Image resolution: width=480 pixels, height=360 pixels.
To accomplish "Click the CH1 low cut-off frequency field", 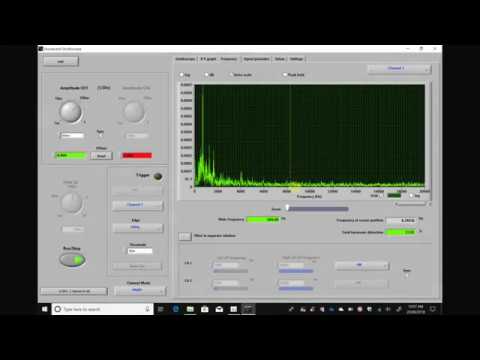I will coord(227,265).
